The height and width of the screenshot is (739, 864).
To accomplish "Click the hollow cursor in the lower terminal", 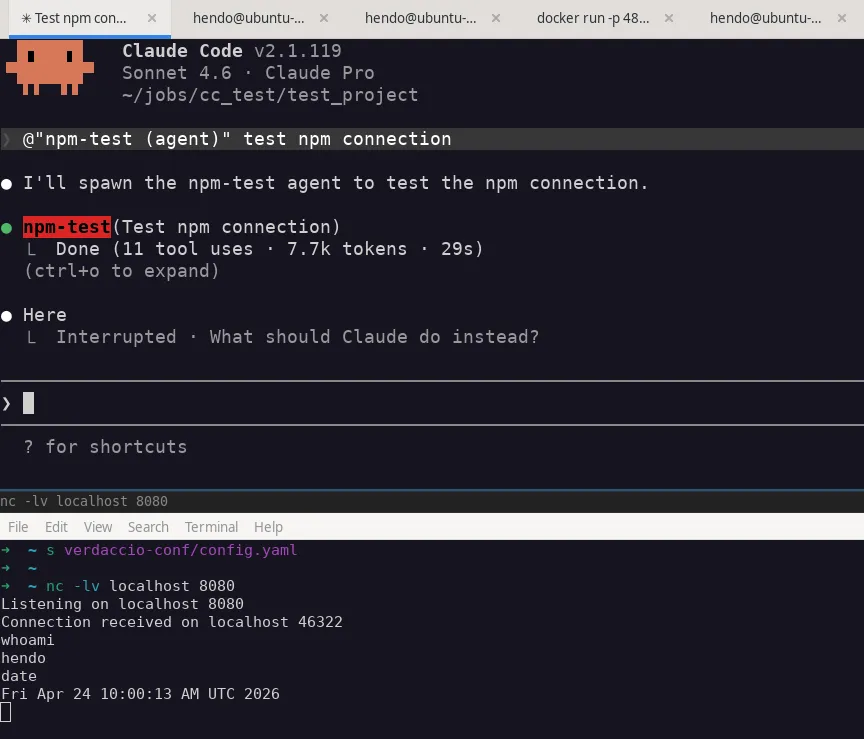I will (6, 712).
